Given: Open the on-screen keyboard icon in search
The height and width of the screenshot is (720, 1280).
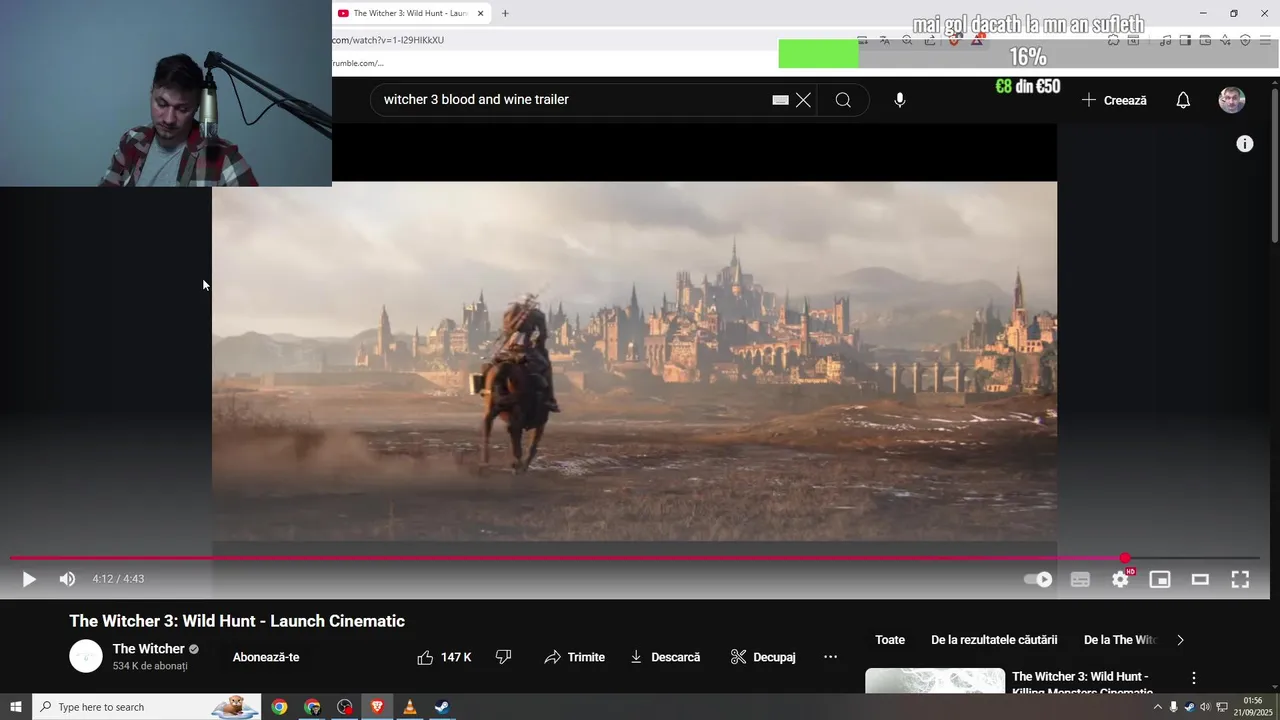Looking at the screenshot, I should point(781,100).
